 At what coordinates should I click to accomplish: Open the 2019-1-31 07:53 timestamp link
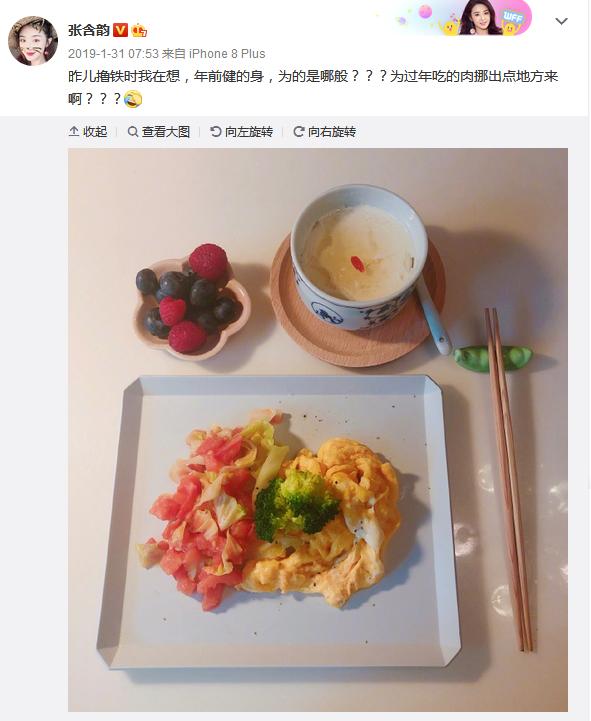point(113,54)
